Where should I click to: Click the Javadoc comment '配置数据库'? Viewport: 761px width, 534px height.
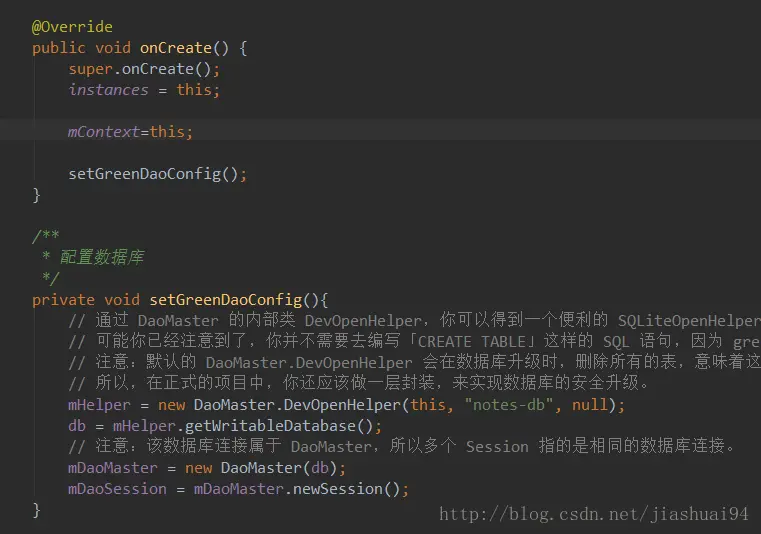click(x=101, y=257)
